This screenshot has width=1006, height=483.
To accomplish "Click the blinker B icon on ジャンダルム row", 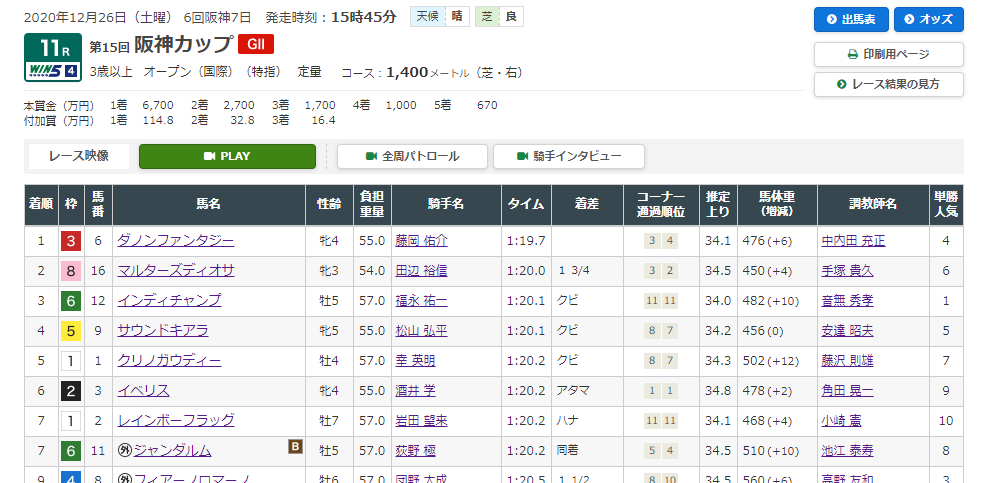I will 295,446.
